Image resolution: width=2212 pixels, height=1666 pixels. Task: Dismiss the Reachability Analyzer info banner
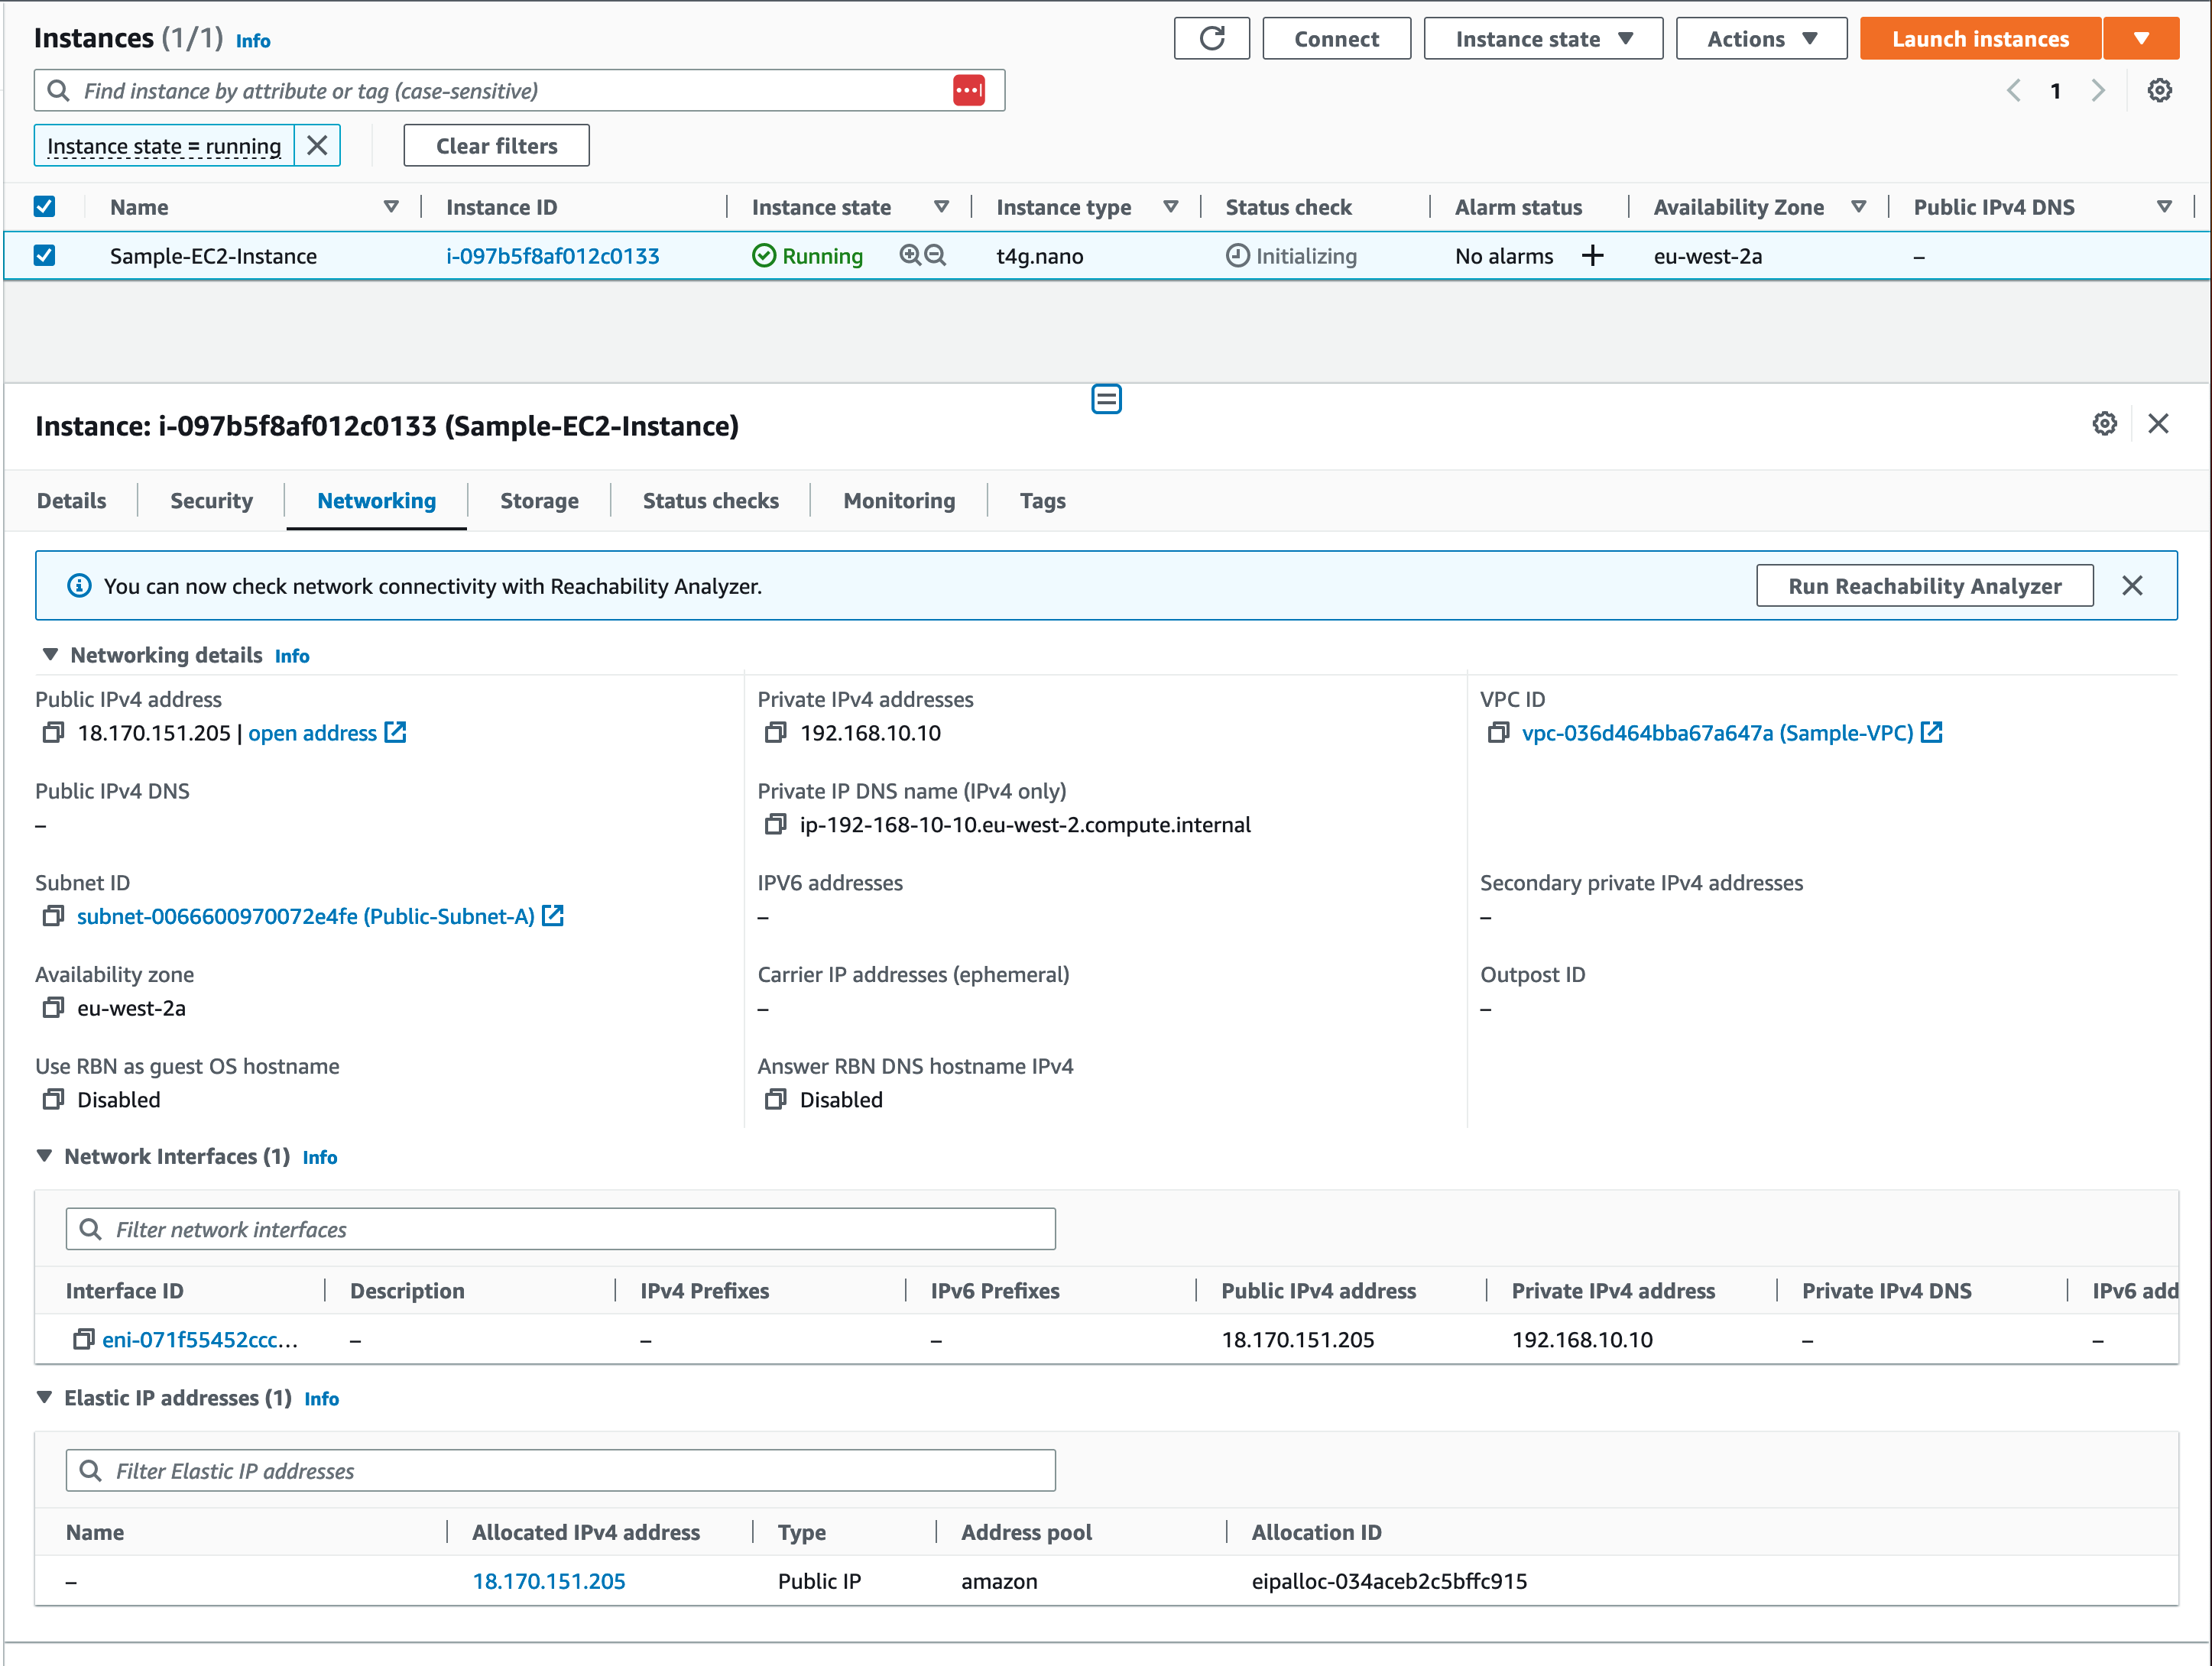(2132, 585)
